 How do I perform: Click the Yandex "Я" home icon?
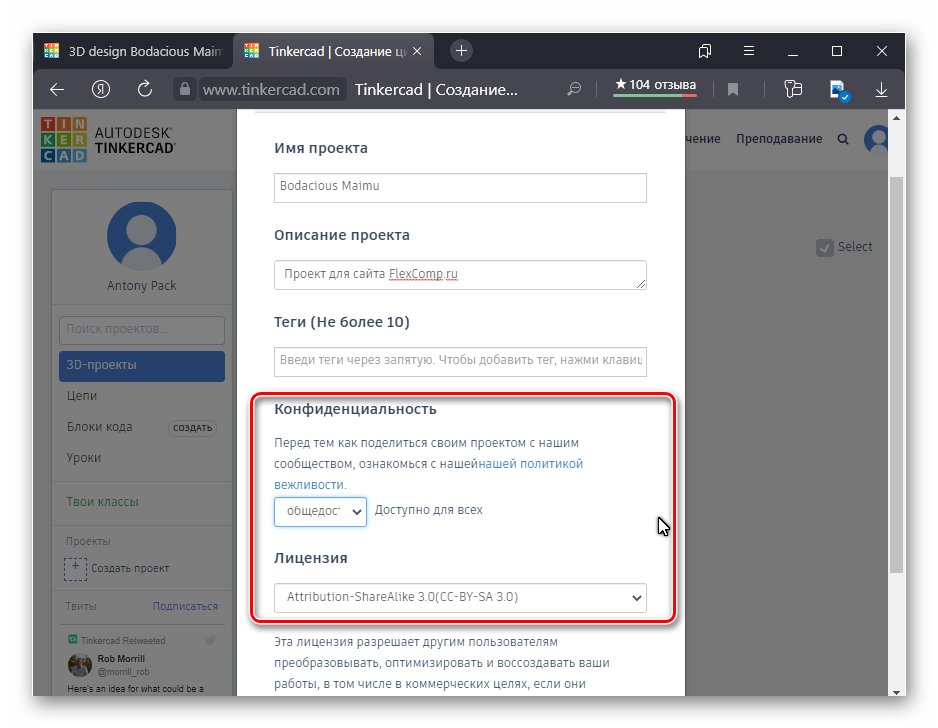100,89
